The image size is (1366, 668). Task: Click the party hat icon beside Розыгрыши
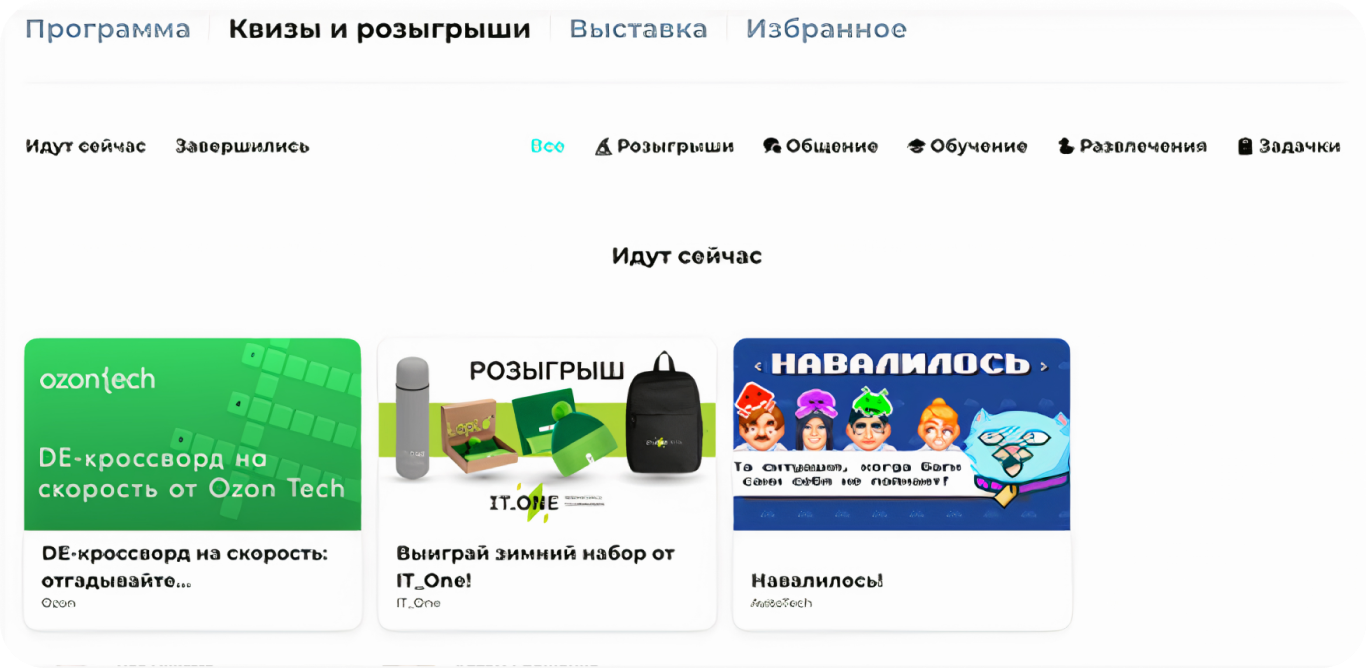point(603,147)
